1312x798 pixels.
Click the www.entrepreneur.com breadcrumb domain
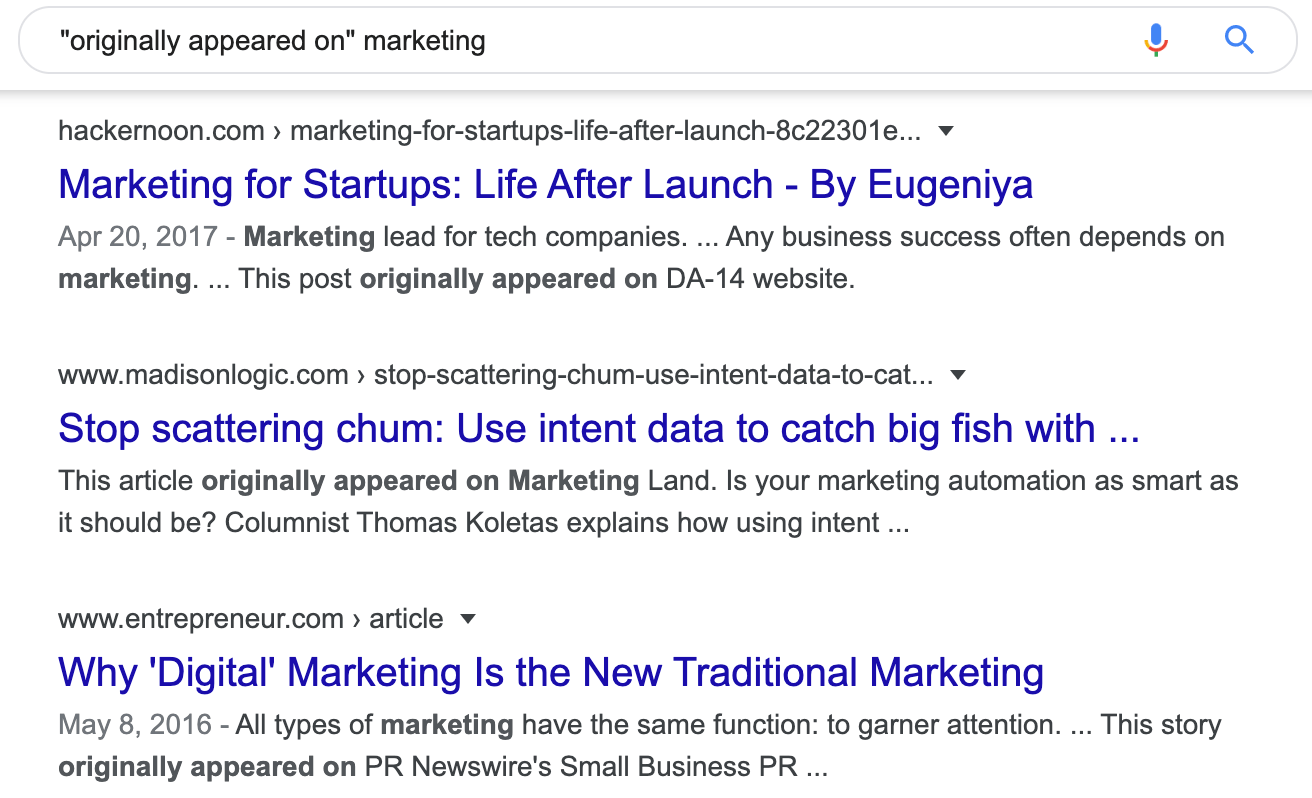(x=200, y=619)
